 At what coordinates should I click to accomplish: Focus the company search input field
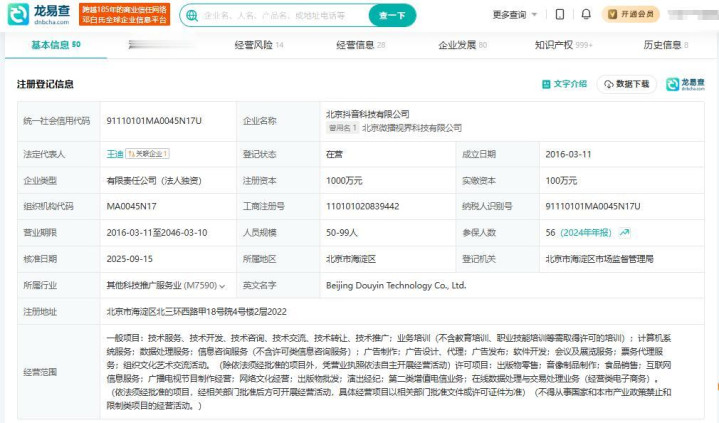(280, 16)
